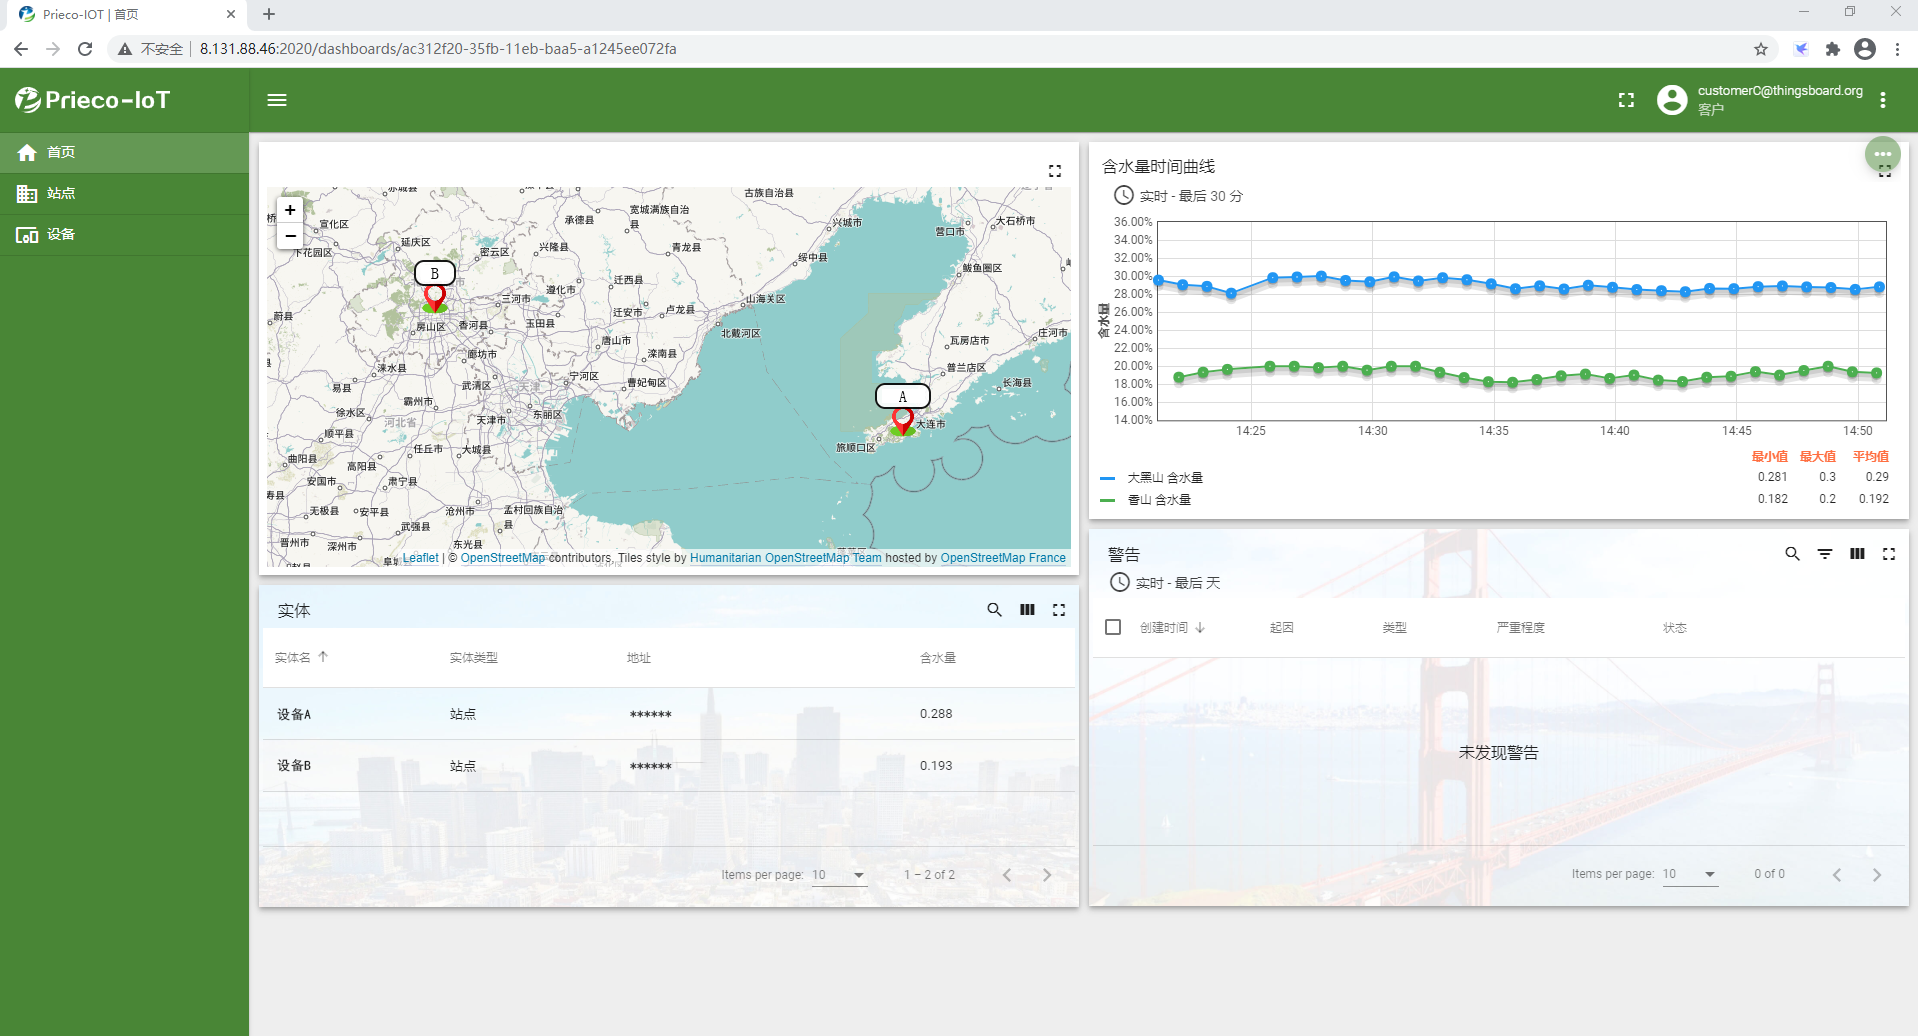1918x1036 pixels.
Task: Open items per page dropdown in 警告 widget
Action: click(1690, 874)
